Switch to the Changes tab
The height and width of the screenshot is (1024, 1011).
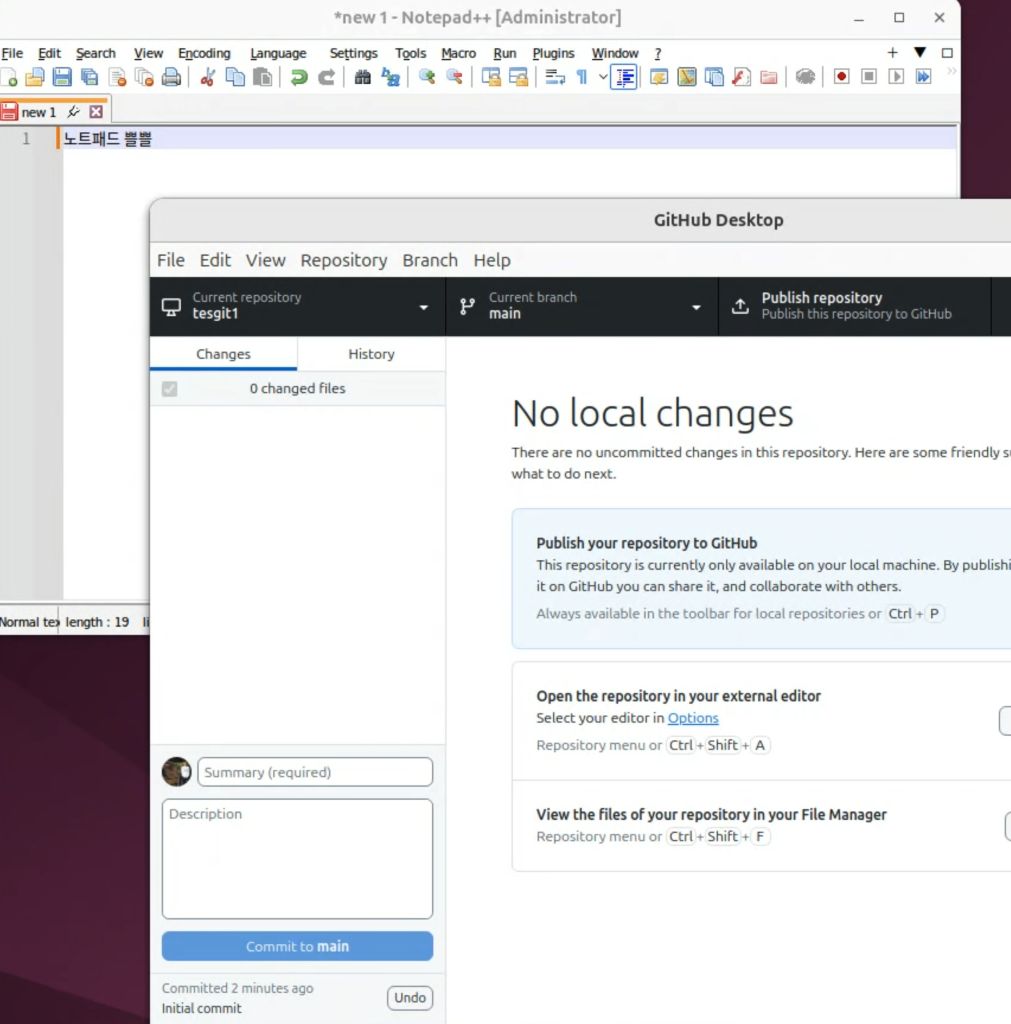pos(223,354)
